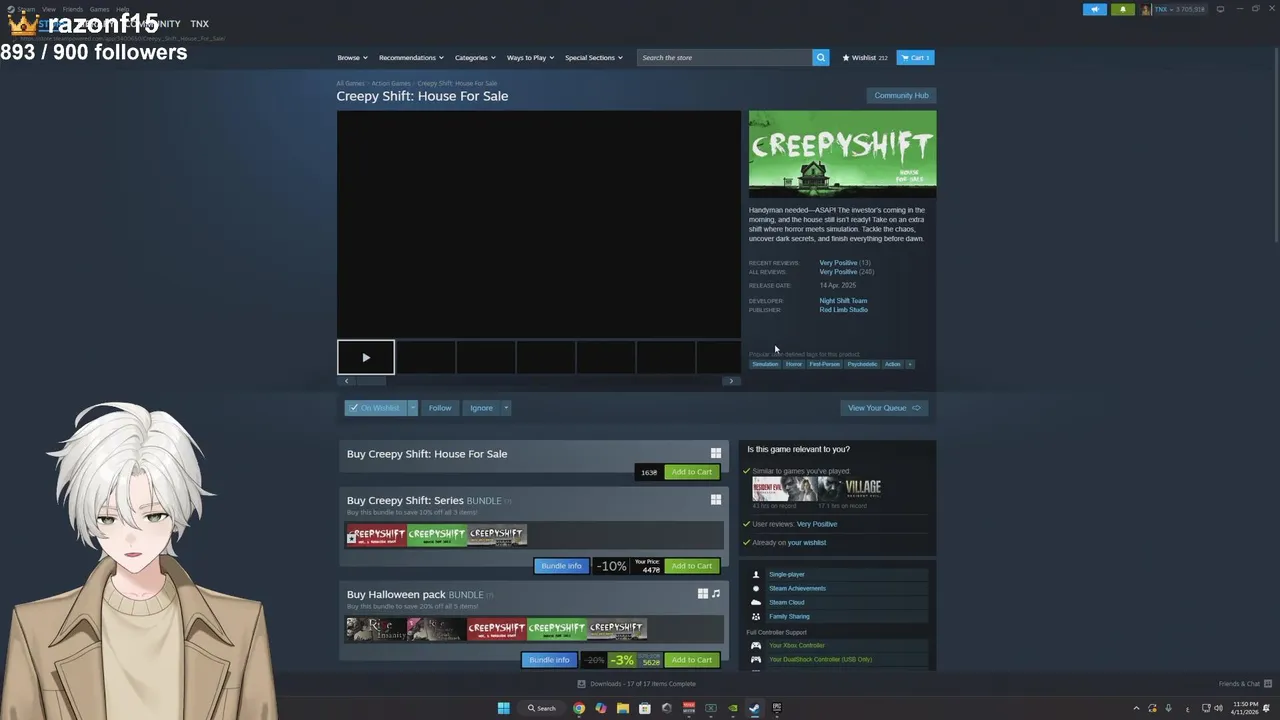Screen dimensions: 1280x720
Task: Open the Wishlist link
Action: (x=865, y=58)
